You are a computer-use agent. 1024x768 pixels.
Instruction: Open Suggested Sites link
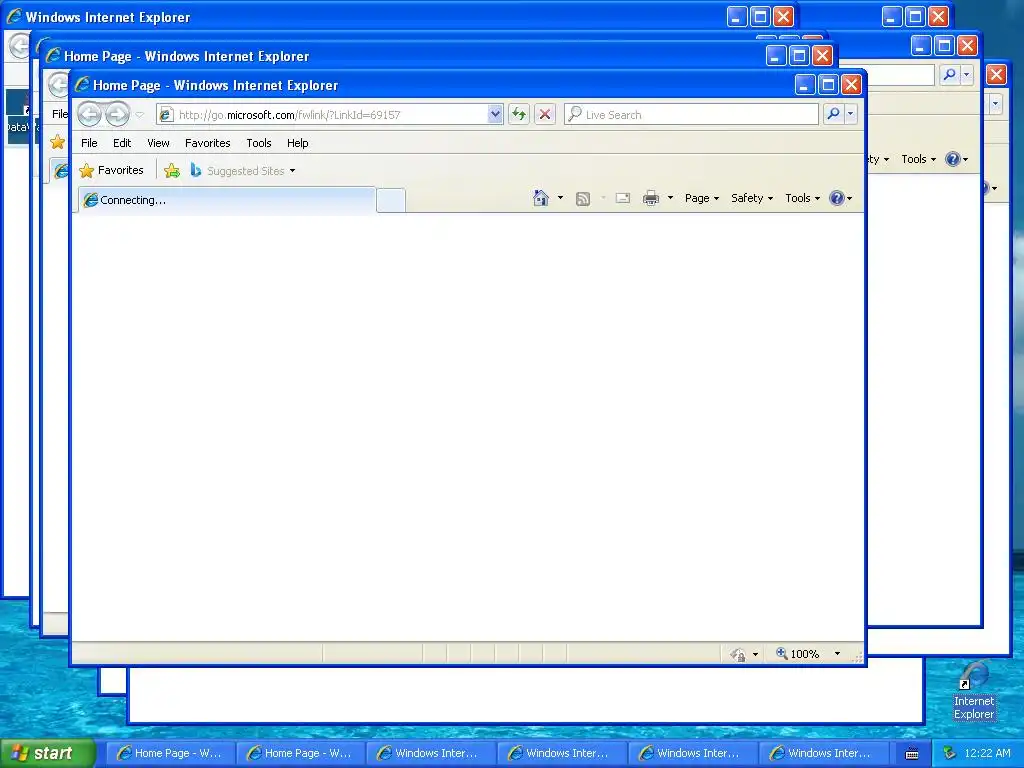pyautogui.click(x=243, y=170)
